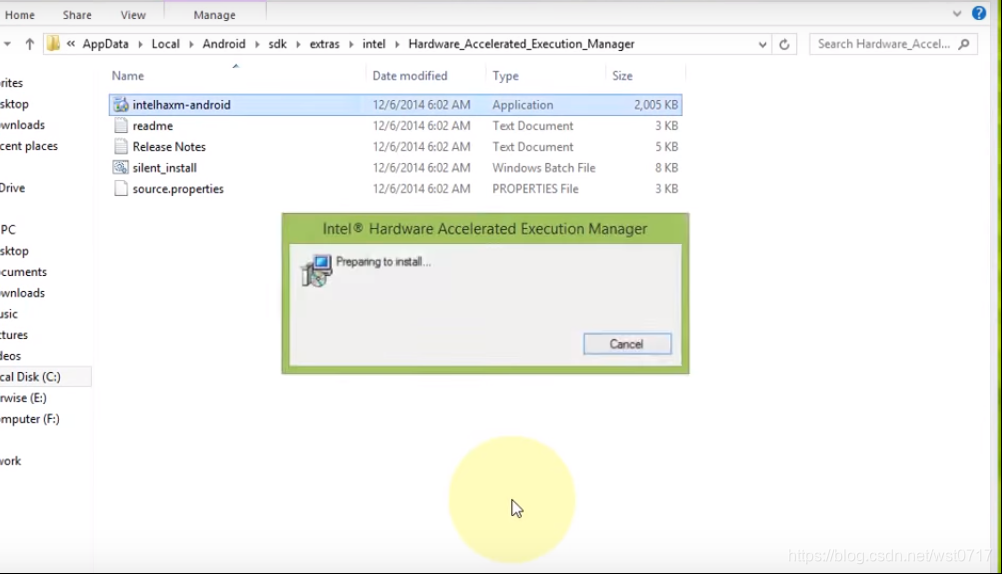Image resolution: width=1002 pixels, height=574 pixels.
Task: Select the readme file name
Action: pyautogui.click(x=153, y=126)
